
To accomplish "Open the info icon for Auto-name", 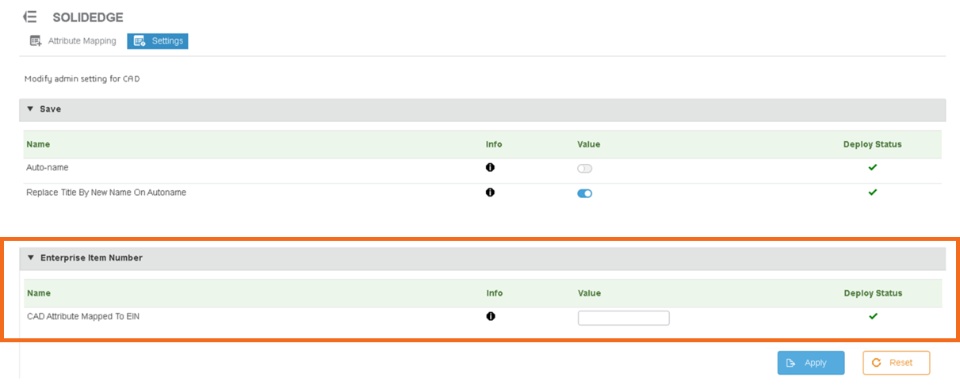I will [x=490, y=167].
